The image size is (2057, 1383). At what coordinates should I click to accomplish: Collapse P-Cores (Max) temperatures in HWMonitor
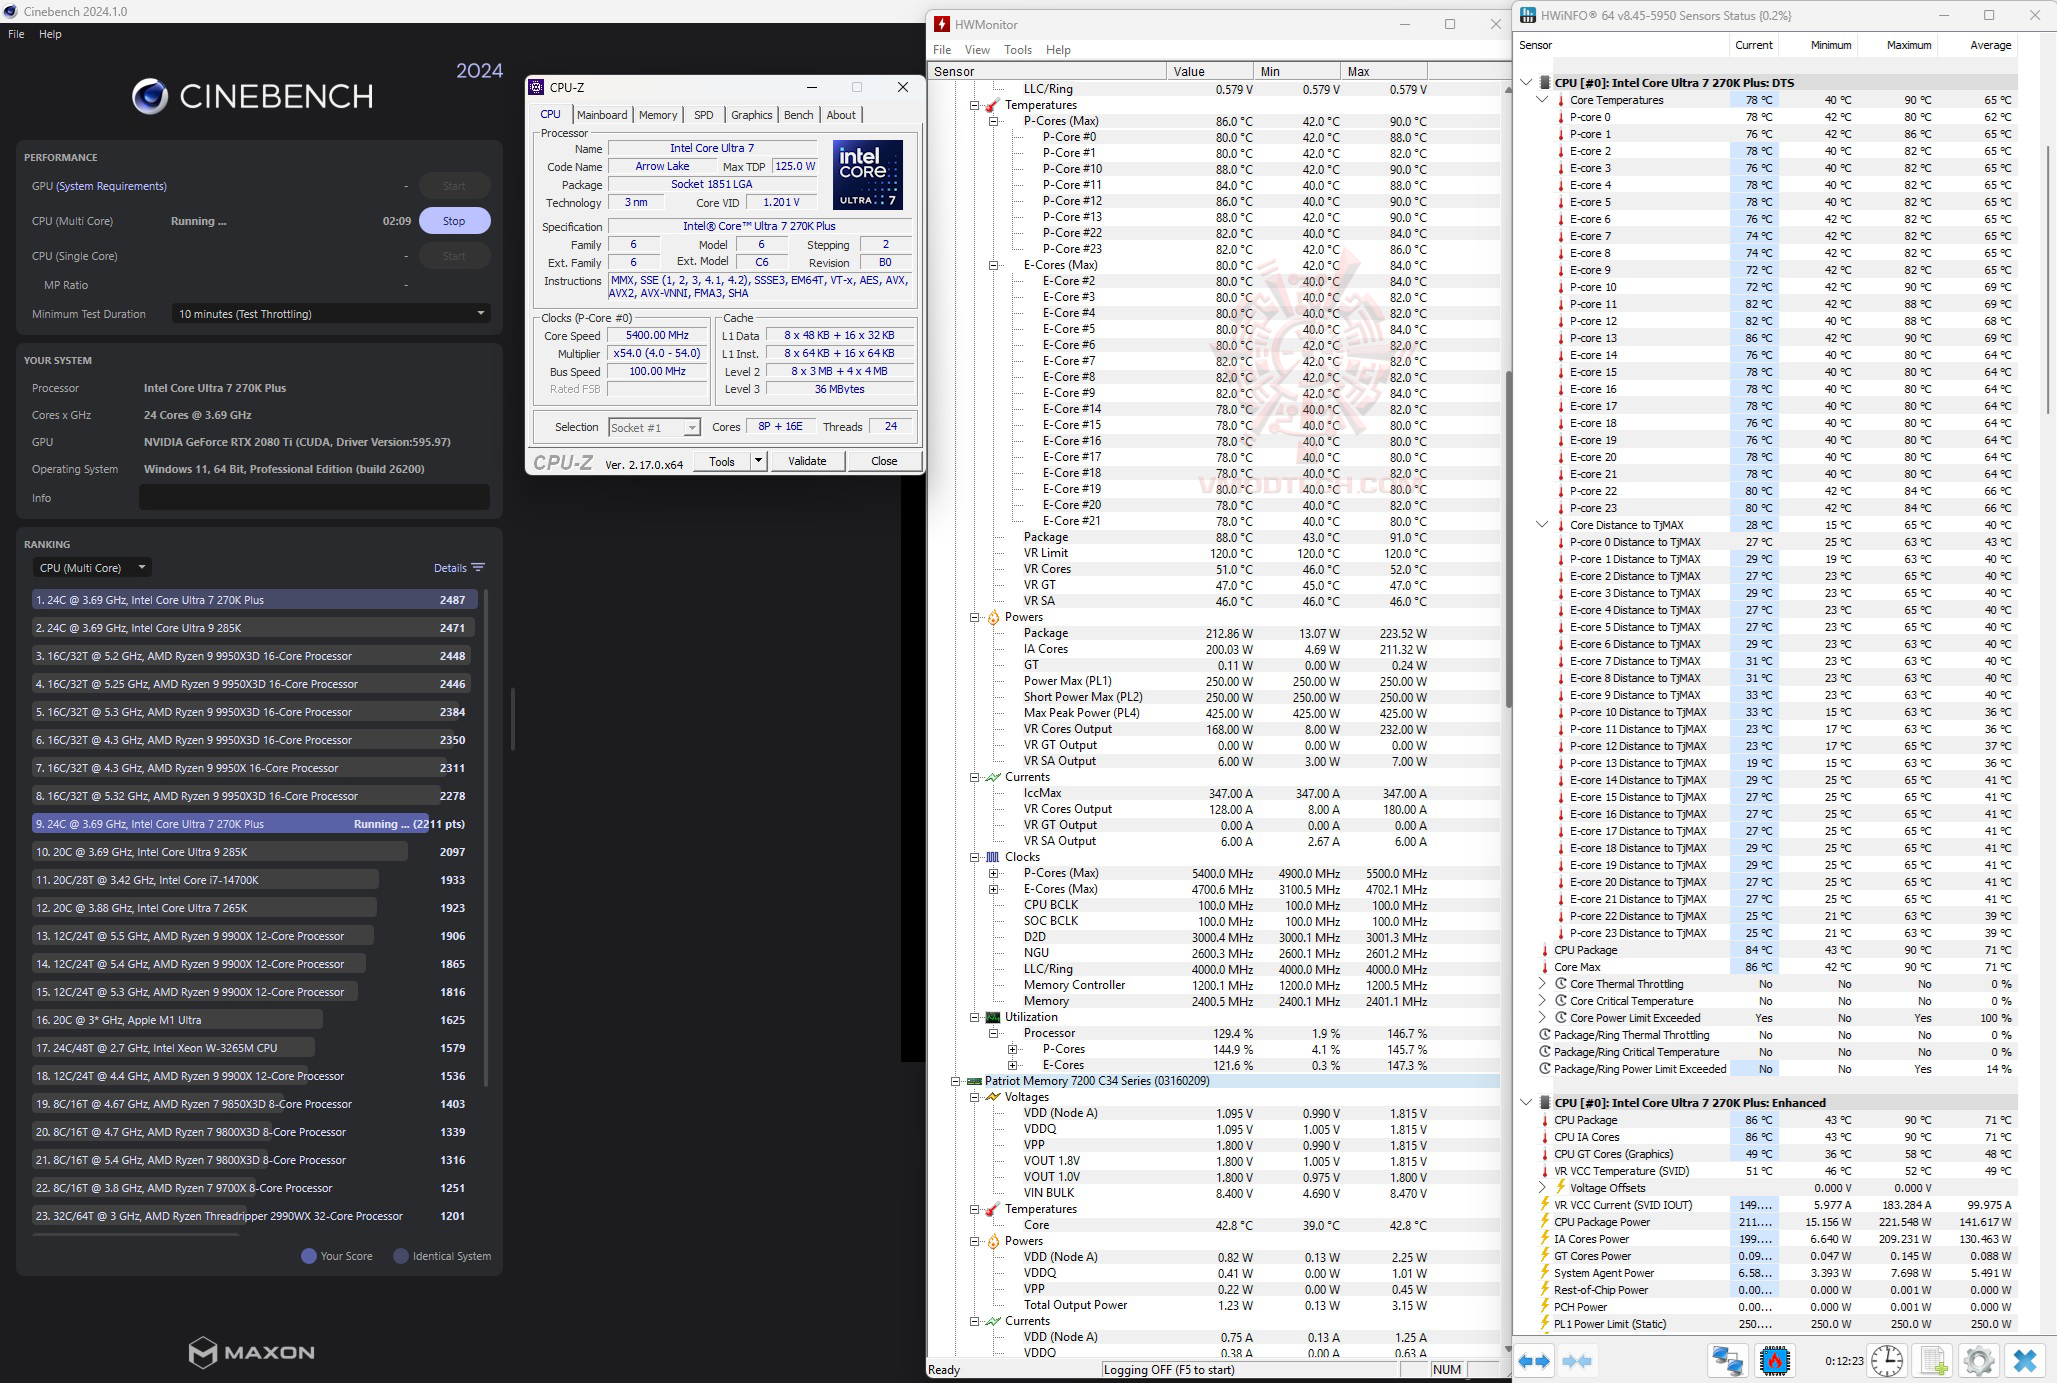tap(994, 121)
